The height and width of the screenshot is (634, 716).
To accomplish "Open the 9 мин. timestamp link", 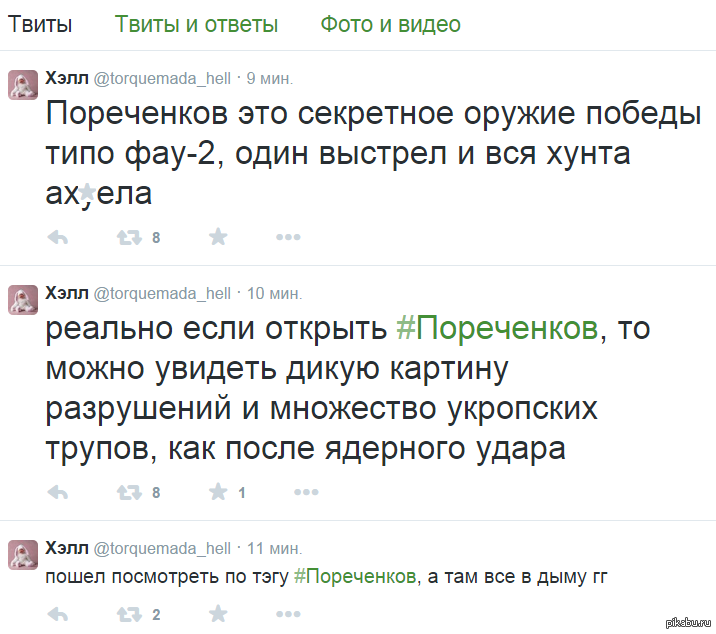I will [x=269, y=78].
